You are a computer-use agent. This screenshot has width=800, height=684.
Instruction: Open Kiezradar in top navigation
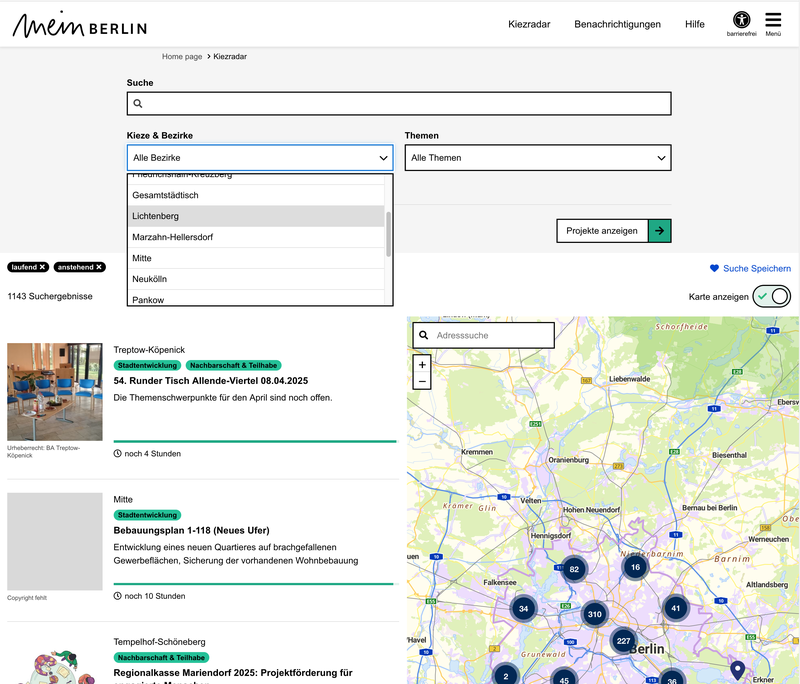click(x=529, y=24)
